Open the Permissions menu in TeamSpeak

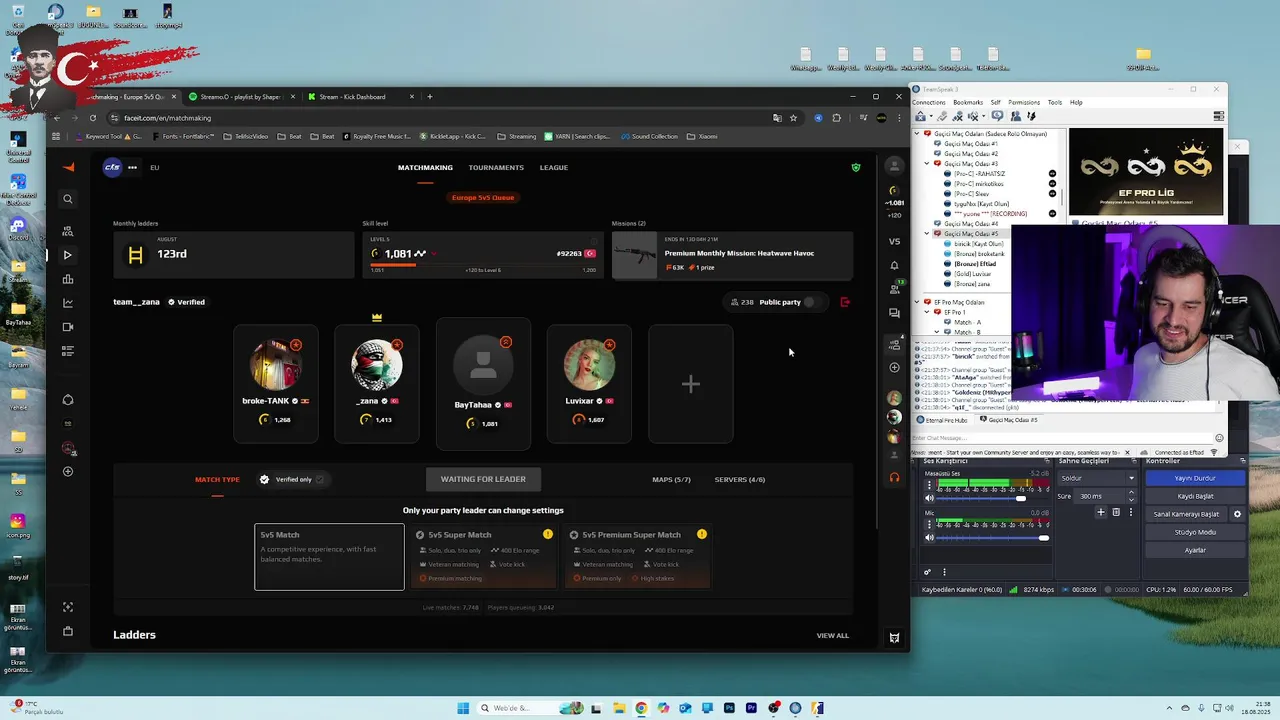tap(1024, 102)
